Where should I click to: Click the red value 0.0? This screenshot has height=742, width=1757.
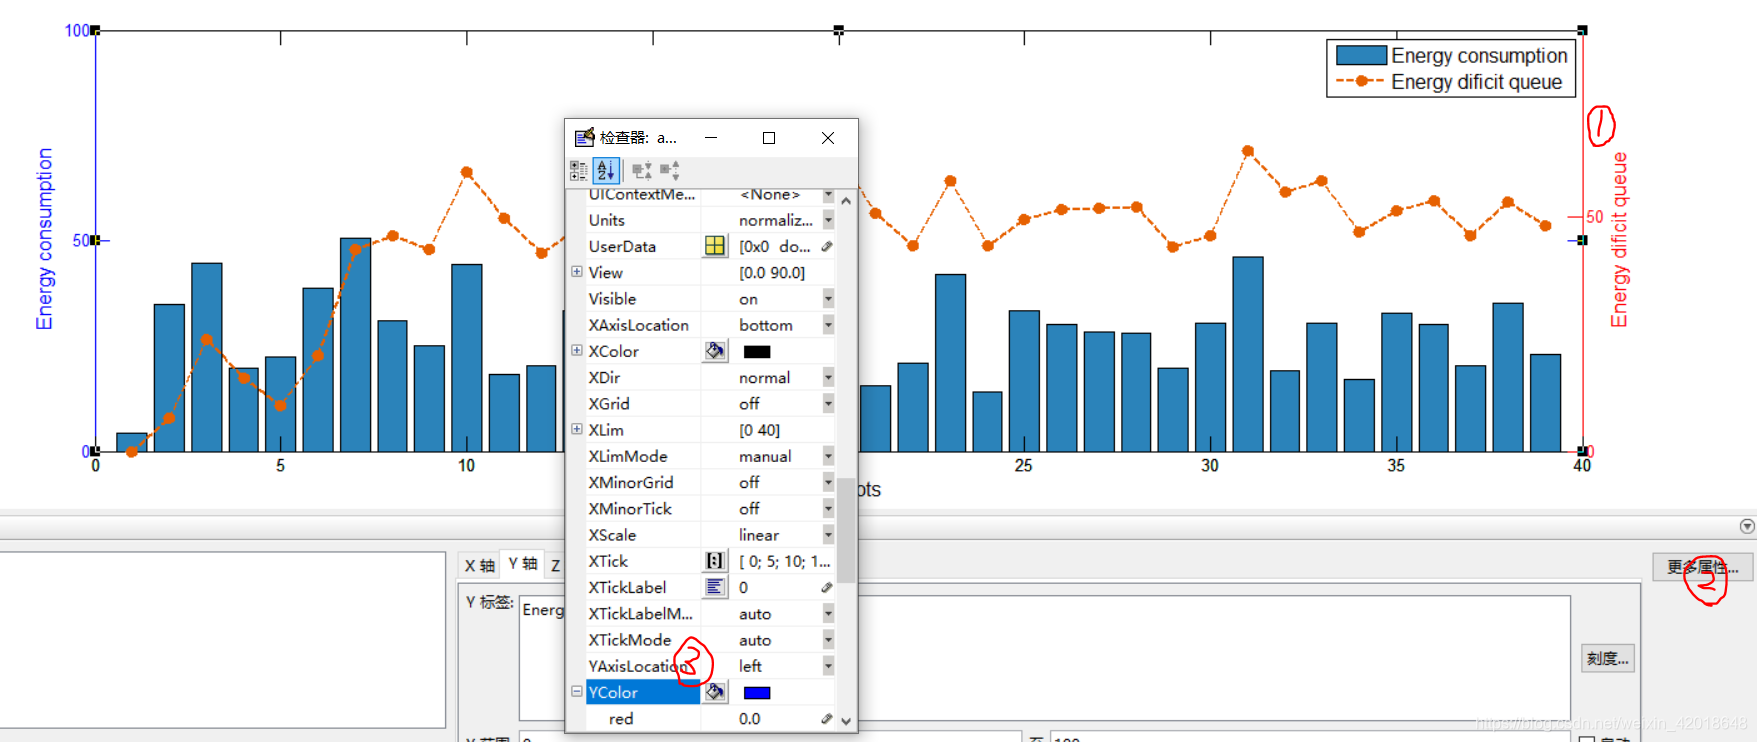tap(749, 719)
